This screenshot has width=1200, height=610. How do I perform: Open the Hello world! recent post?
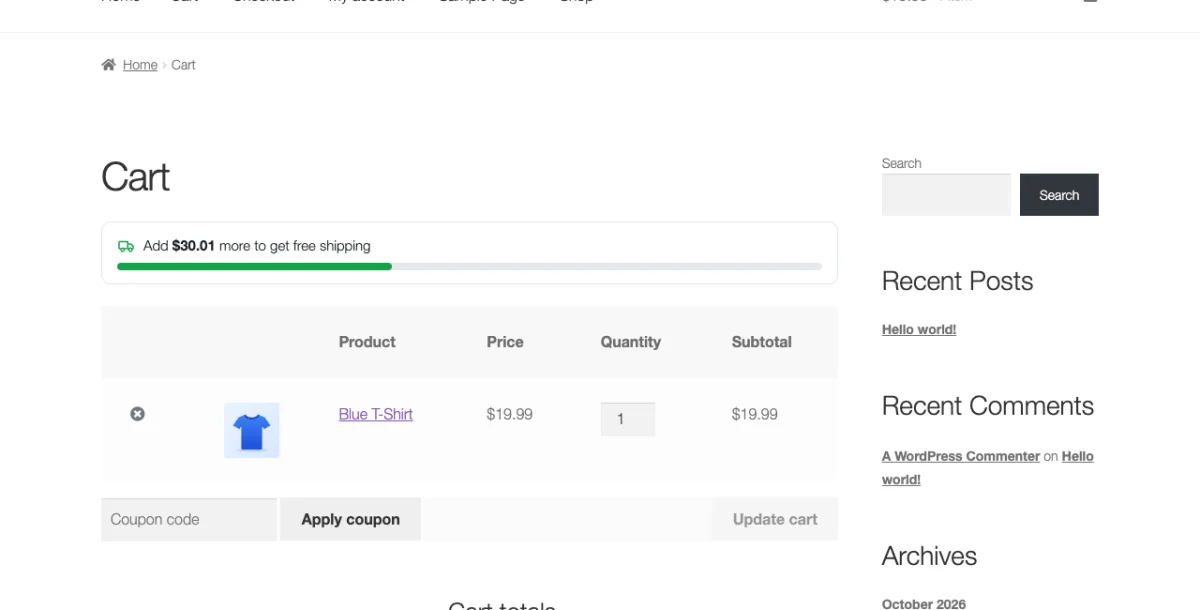pos(919,329)
